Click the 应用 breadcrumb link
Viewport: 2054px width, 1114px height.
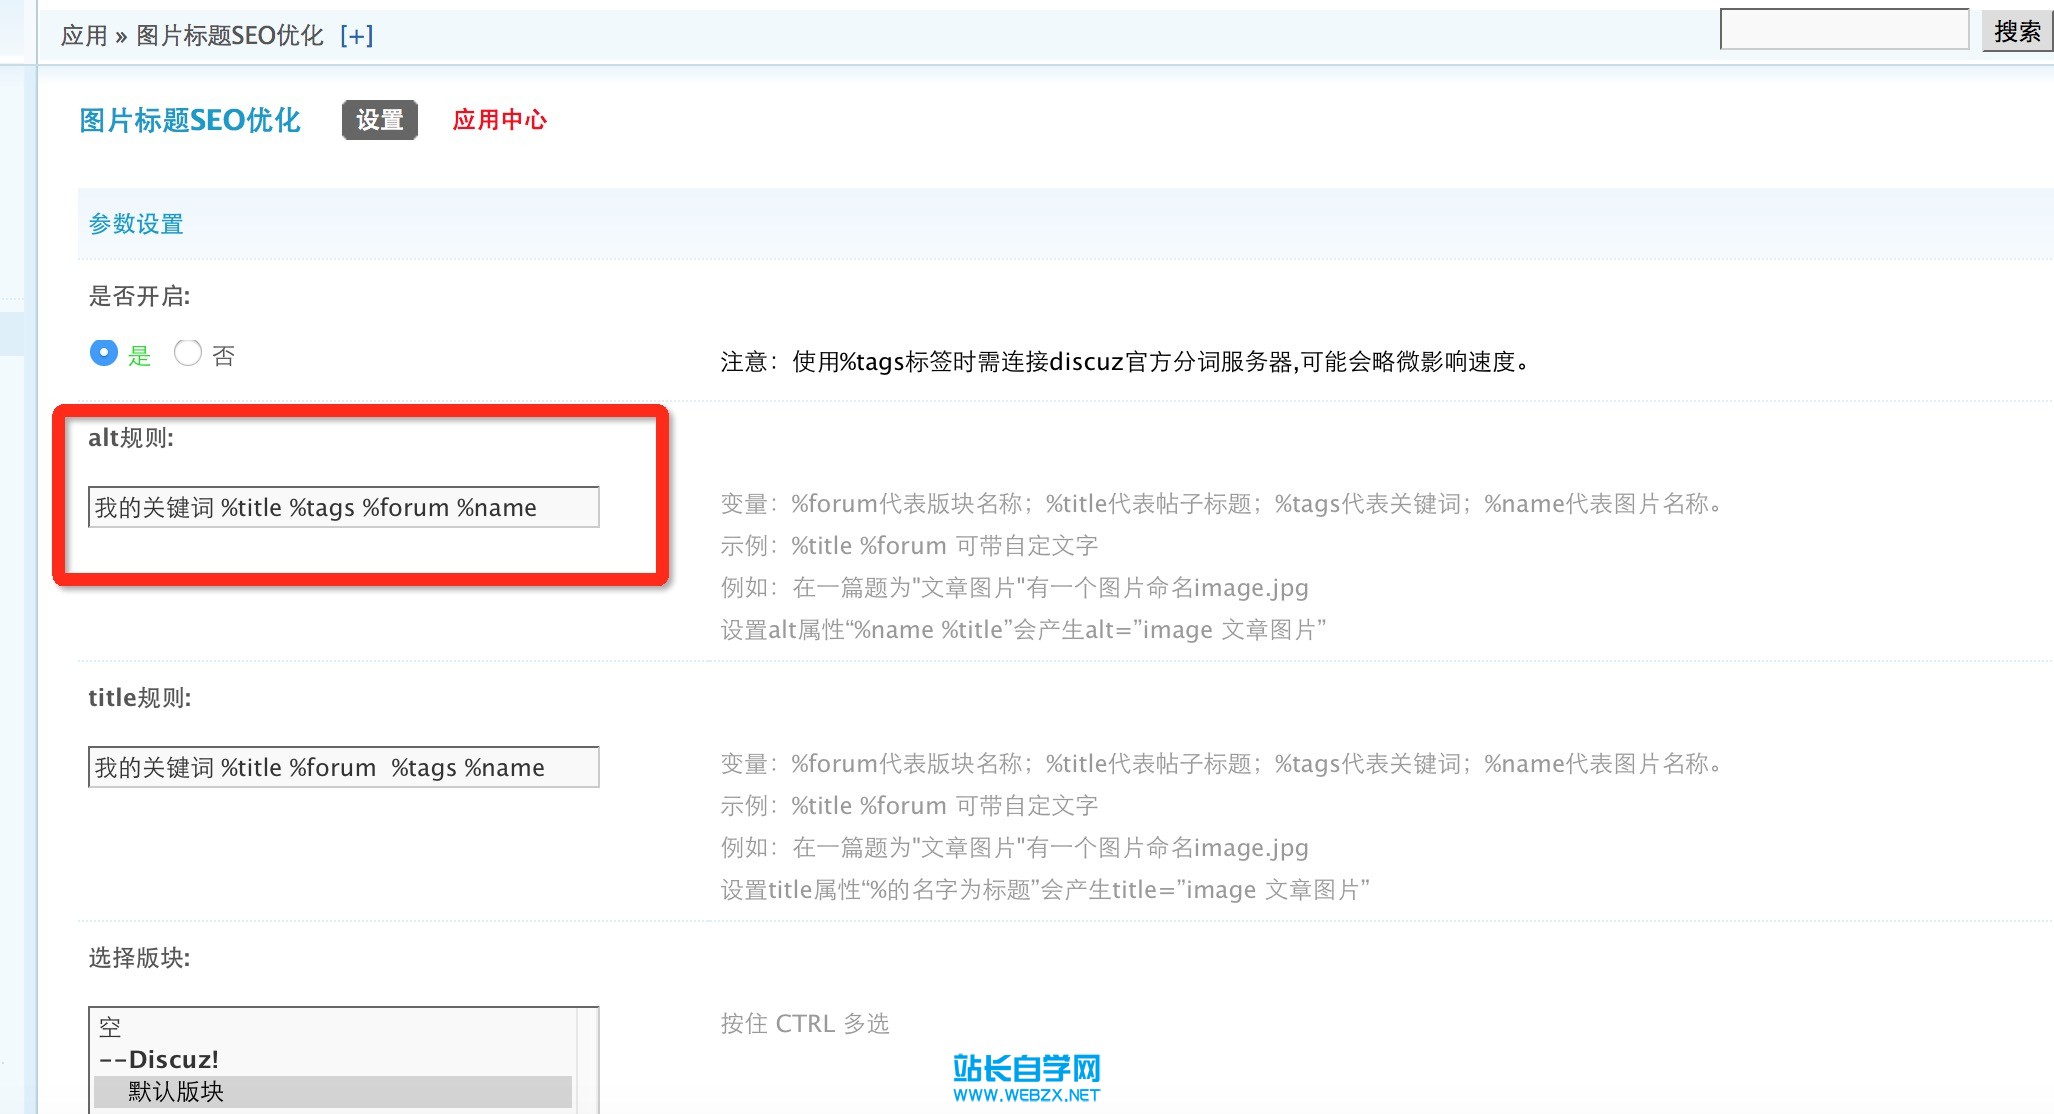pos(84,36)
